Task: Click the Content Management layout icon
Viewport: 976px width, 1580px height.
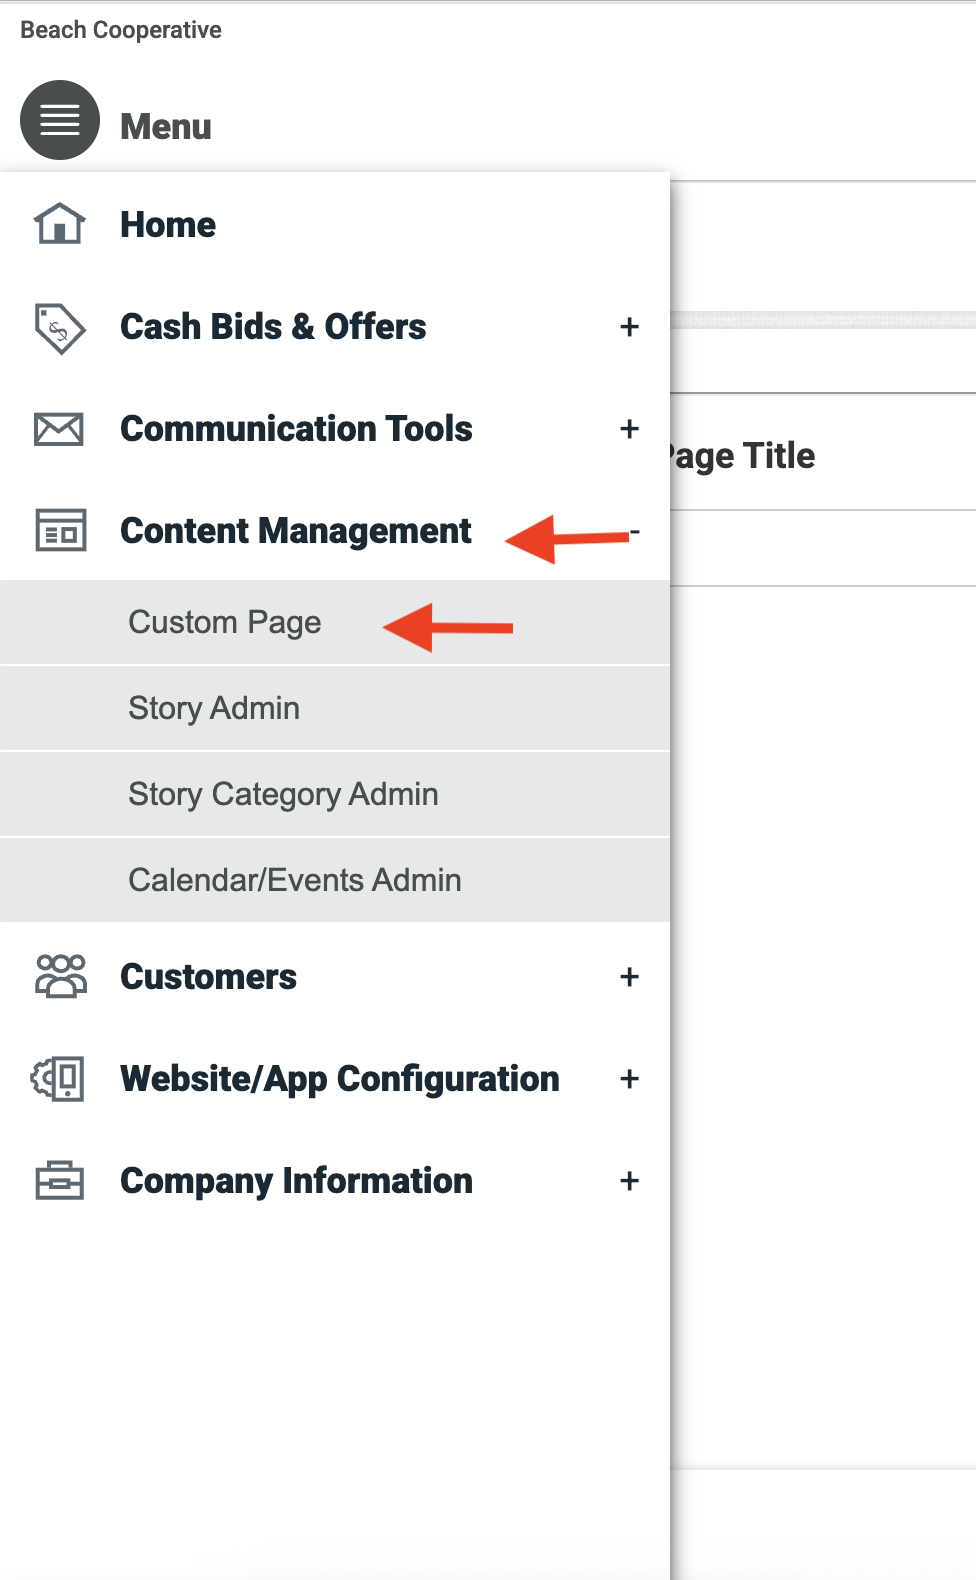Action: (x=61, y=530)
